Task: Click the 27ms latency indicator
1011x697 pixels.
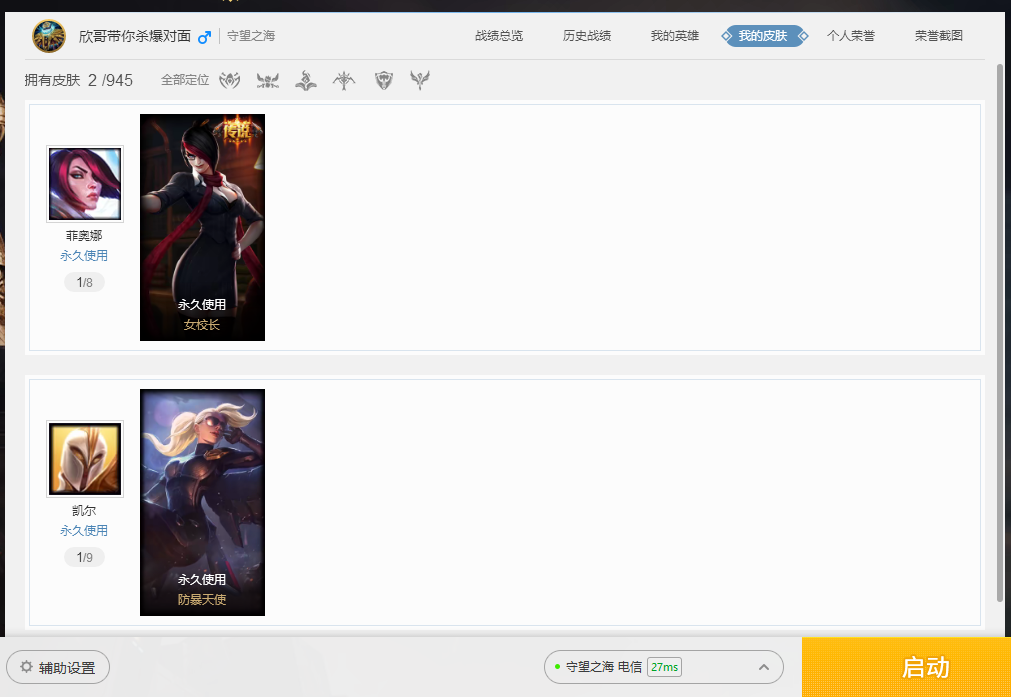Action: click(x=664, y=667)
